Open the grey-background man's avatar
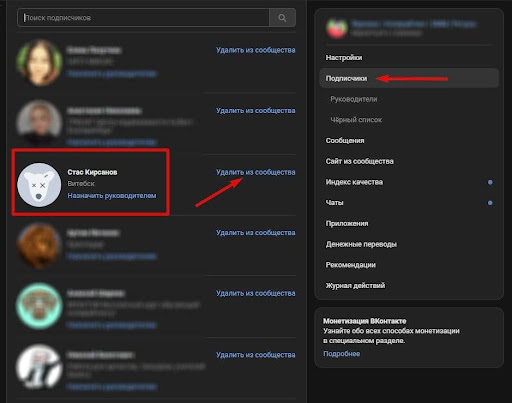 [x=39, y=123]
